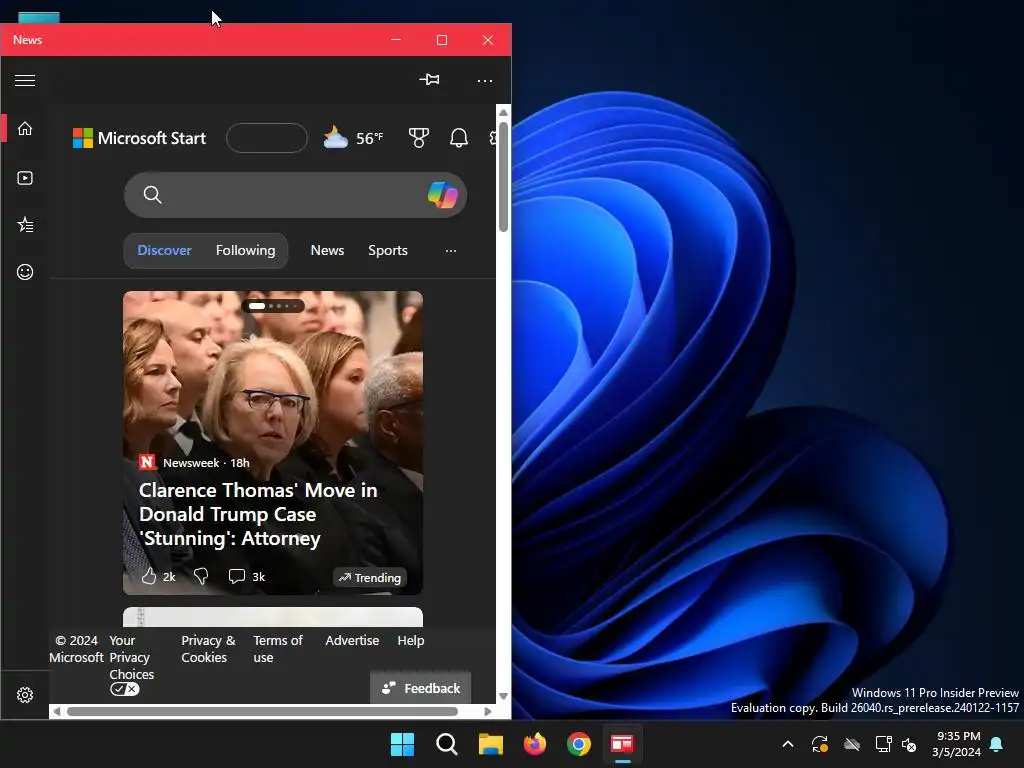The height and width of the screenshot is (768, 1024).
Task: Click the Microsoft Start logo
Action: (x=139, y=138)
